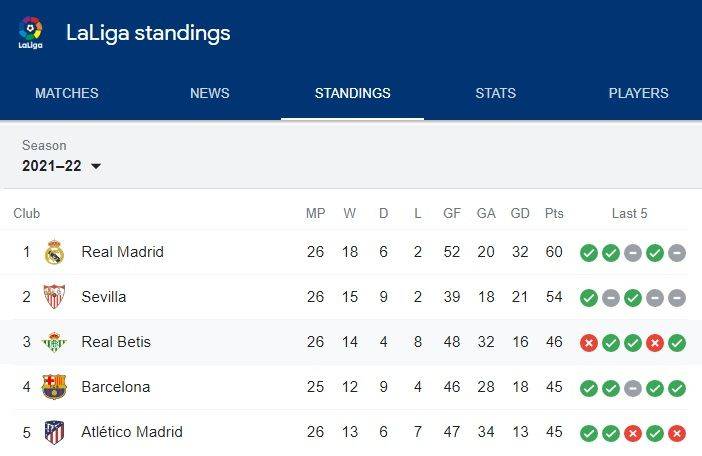Click the Atlético Madrid club crest
The image size is (702, 456).
coord(55,432)
